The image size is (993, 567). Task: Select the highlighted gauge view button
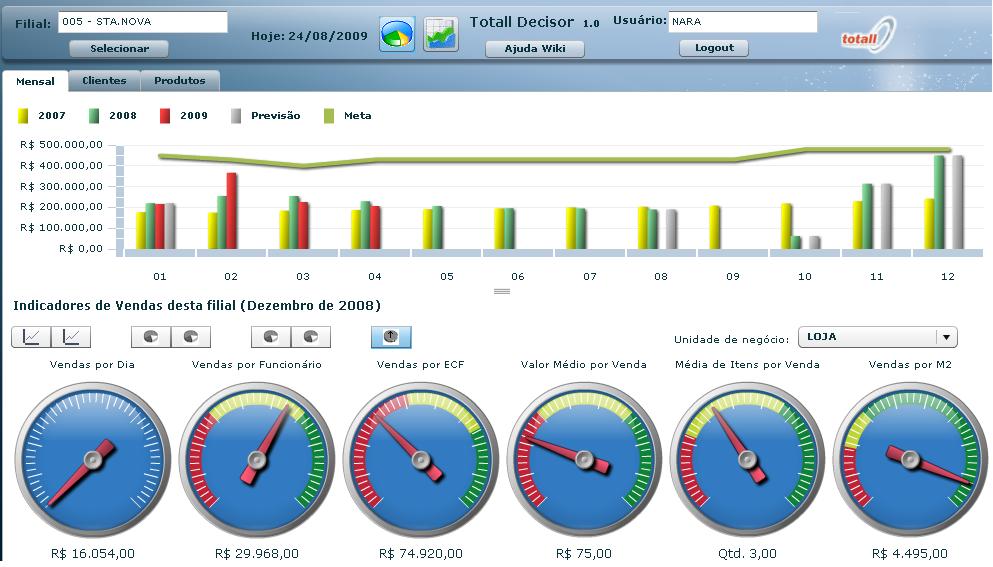click(x=391, y=338)
